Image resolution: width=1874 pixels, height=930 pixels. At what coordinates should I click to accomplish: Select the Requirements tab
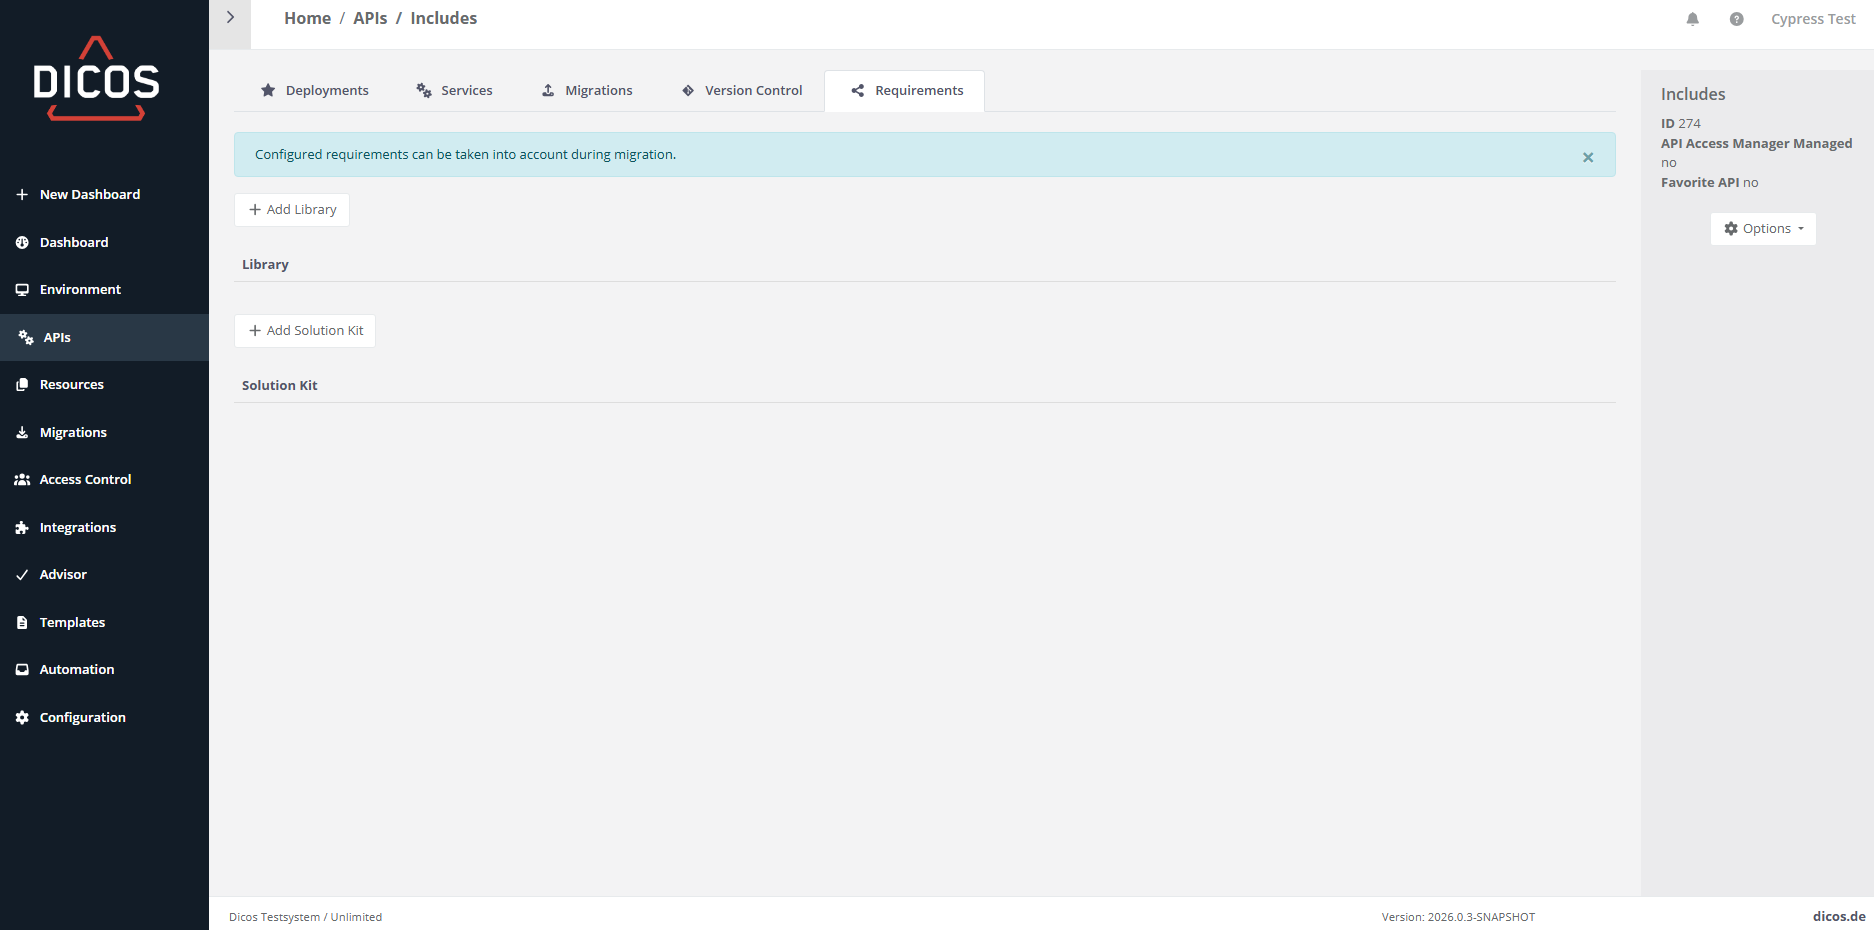click(x=905, y=90)
